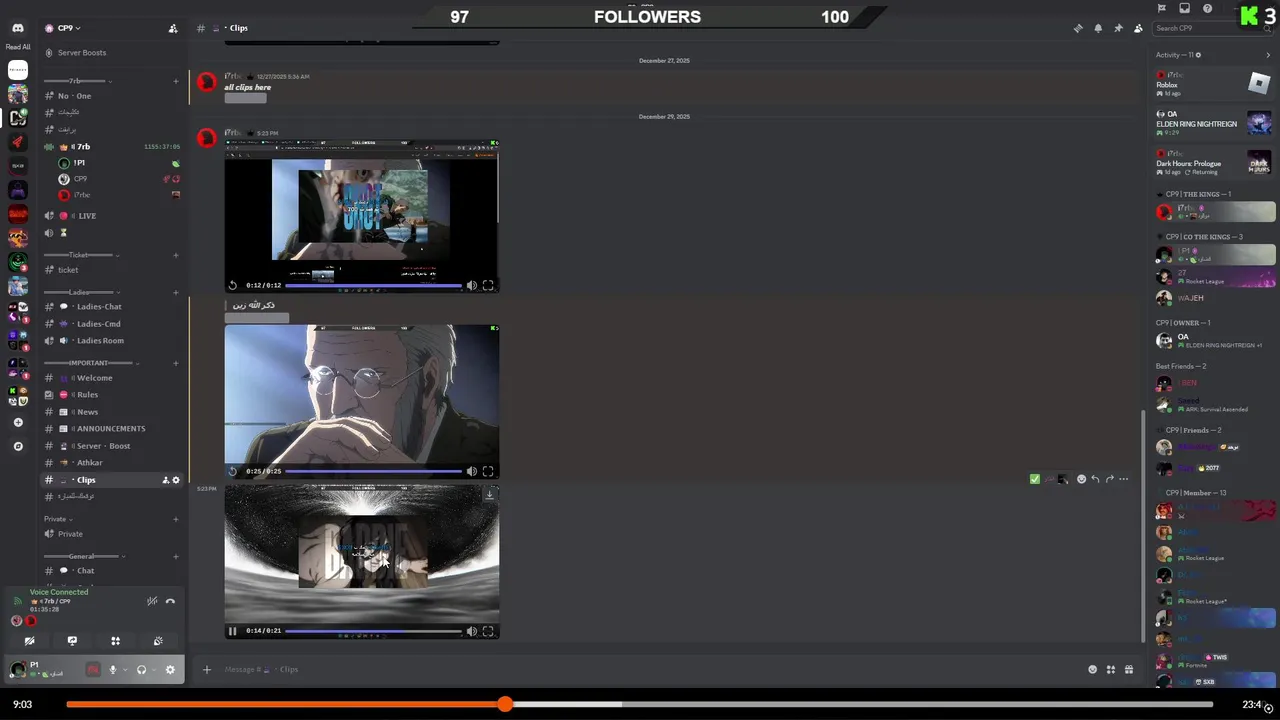Open CP9 server dropdown menu
Image resolution: width=1280 pixels, height=720 pixels.
62,28
